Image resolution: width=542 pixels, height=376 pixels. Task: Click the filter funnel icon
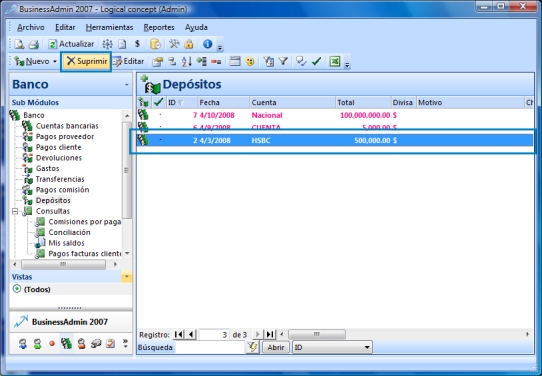click(x=283, y=62)
